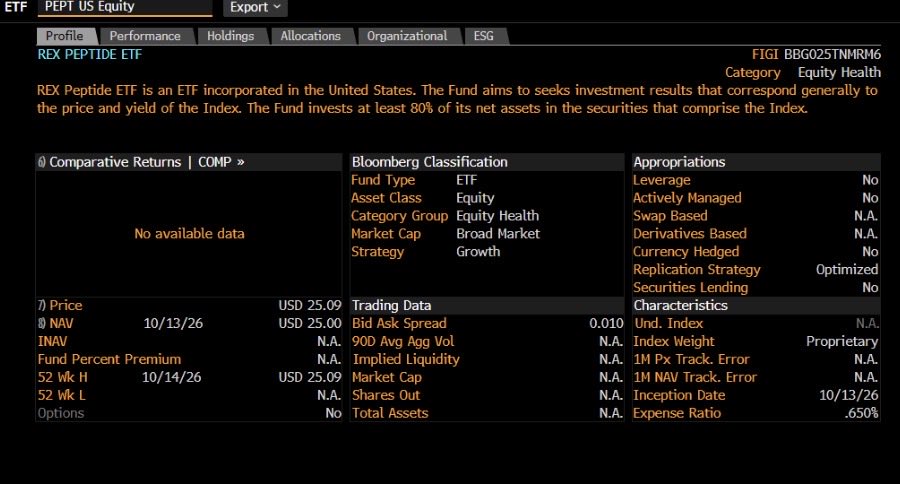Click the PEPT US Equity ticker field

pyautogui.click(x=125, y=7)
